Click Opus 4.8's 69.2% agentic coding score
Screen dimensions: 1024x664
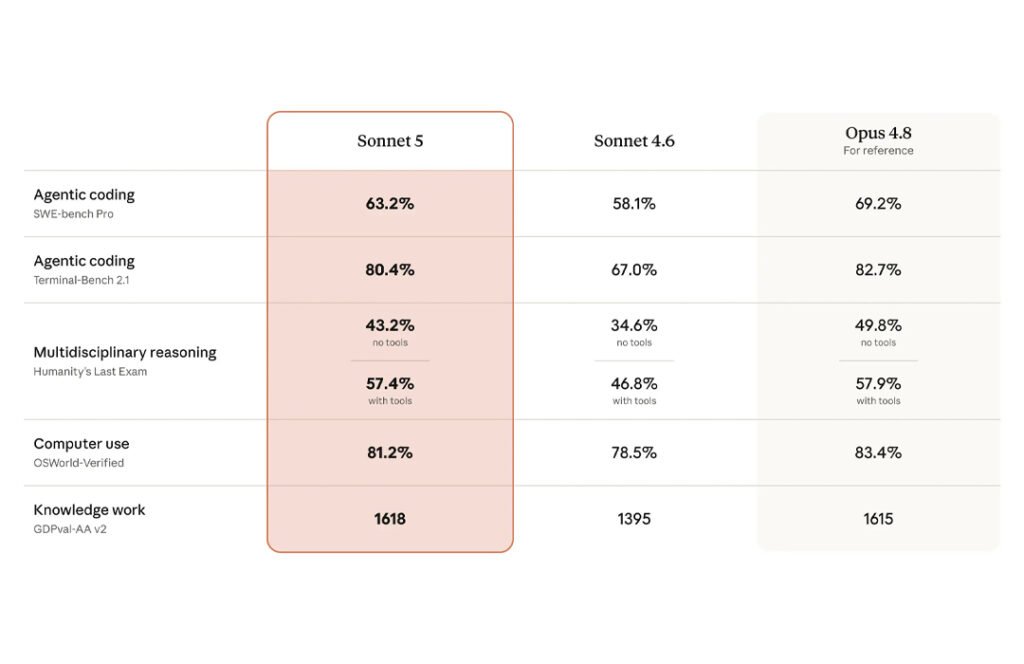(x=878, y=204)
